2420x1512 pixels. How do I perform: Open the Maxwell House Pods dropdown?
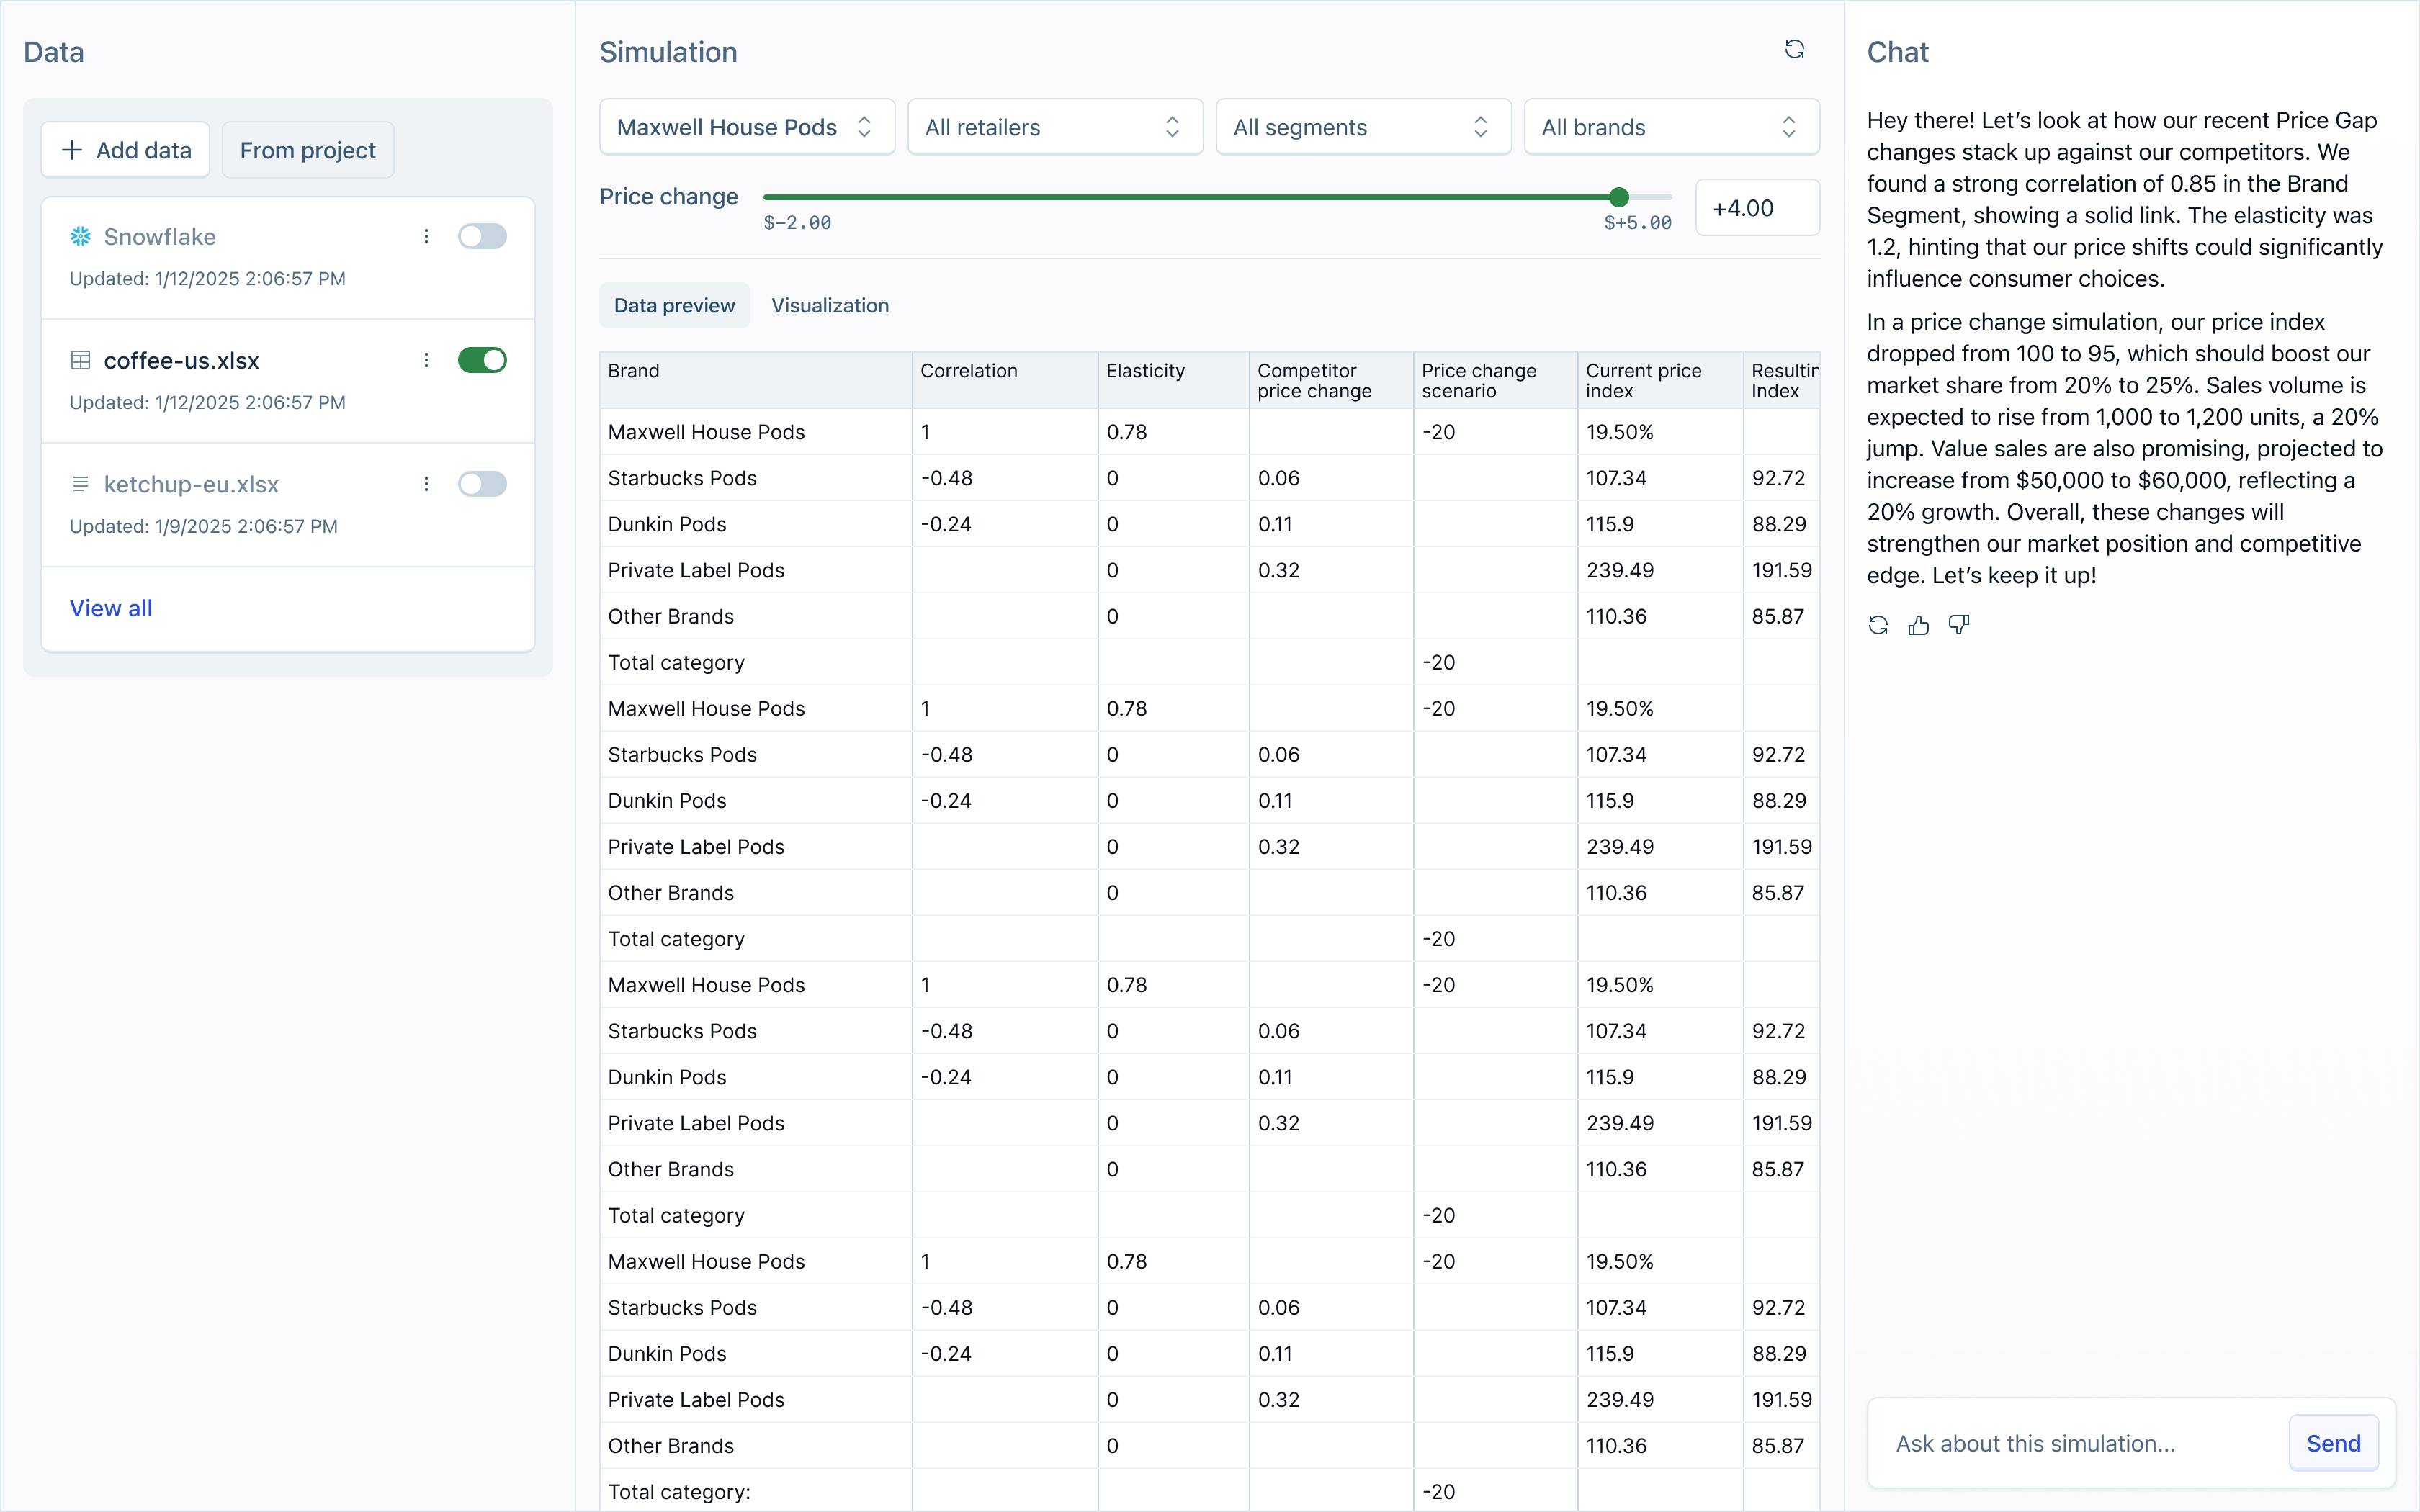coord(746,127)
